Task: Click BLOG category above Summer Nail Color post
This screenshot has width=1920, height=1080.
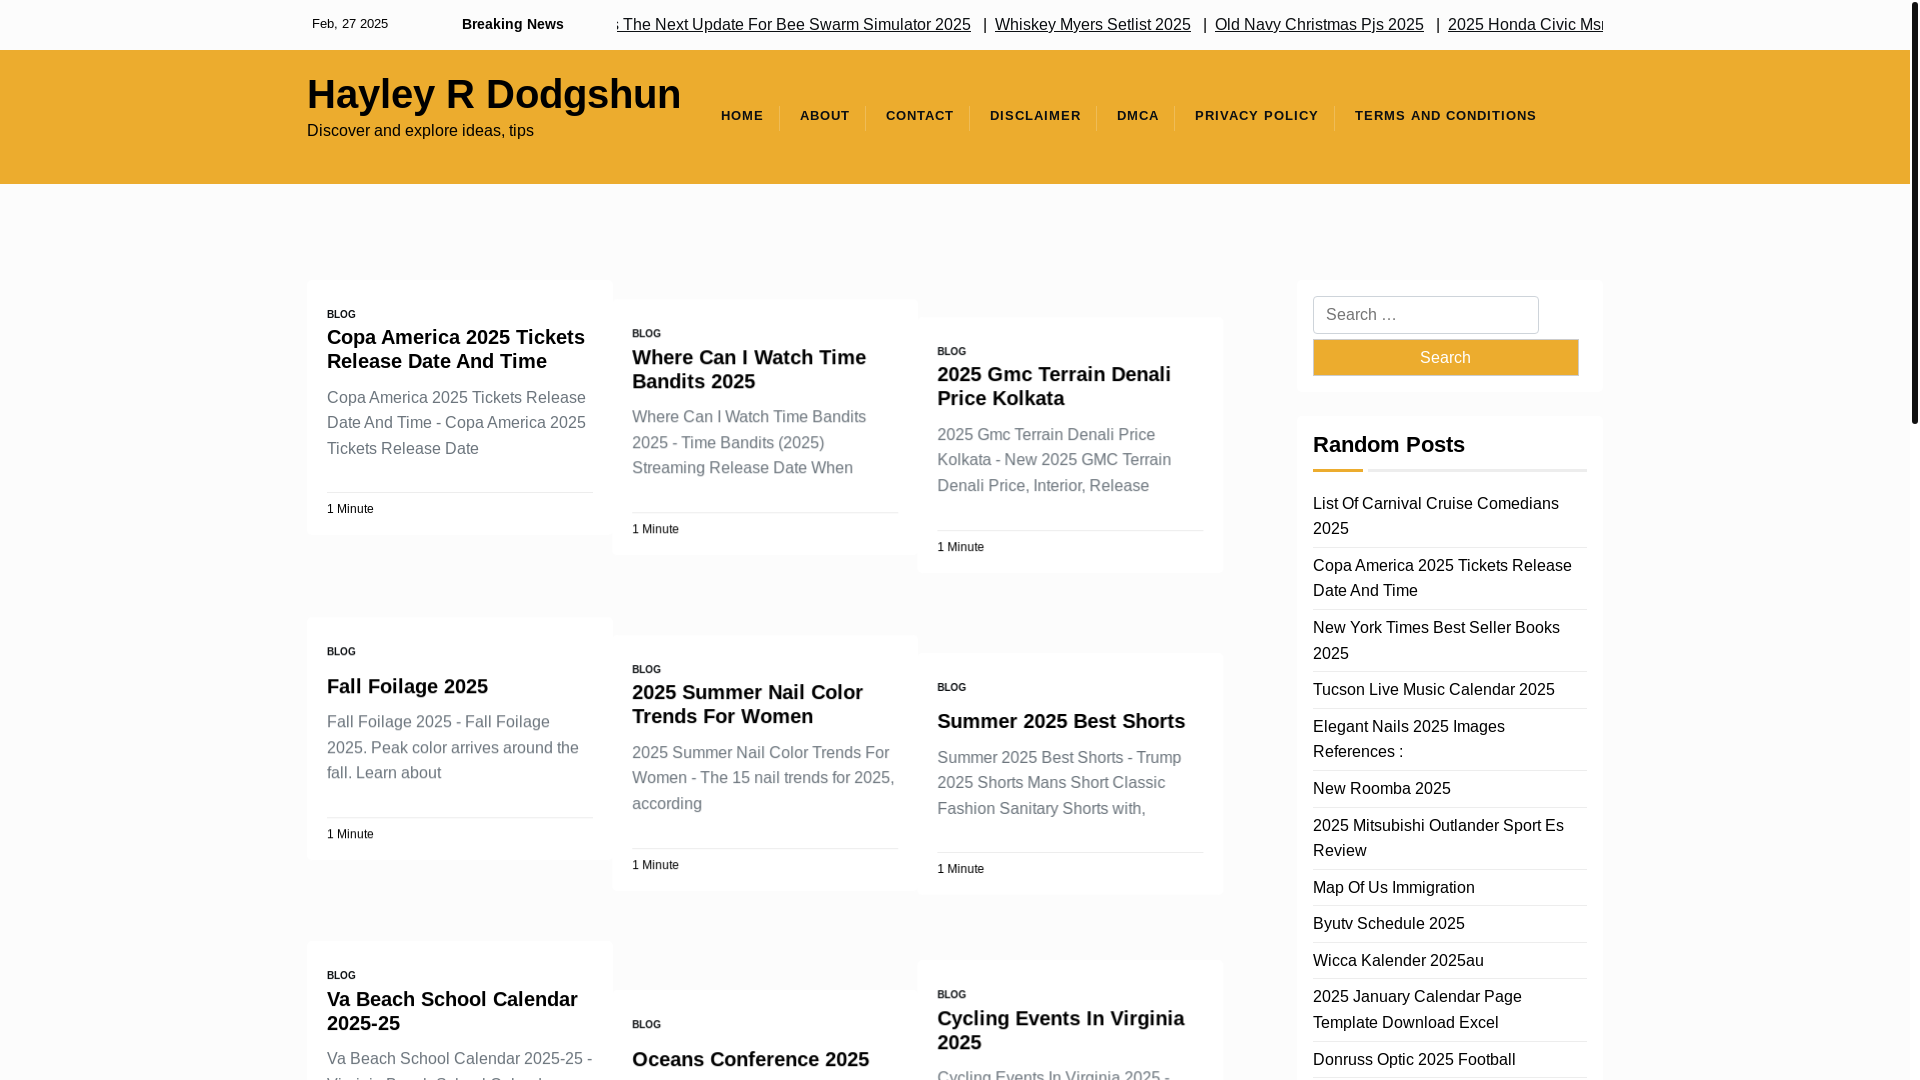Action: pyautogui.click(x=646, y=670)
